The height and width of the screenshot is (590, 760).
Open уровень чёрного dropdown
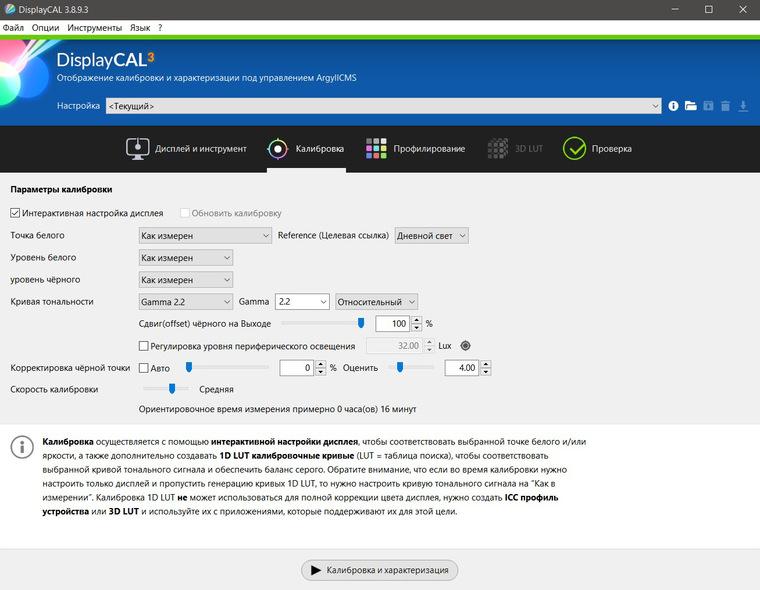[x=186, y=280]
